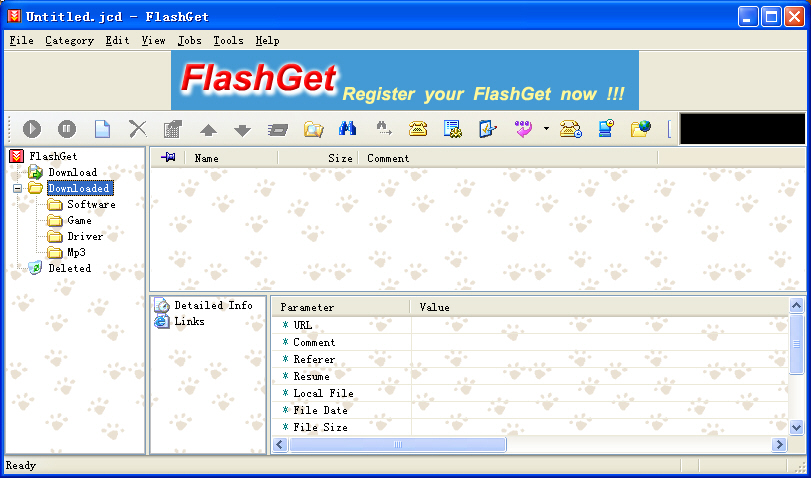Select the Detailed Info item

click(x=213, y=305)
